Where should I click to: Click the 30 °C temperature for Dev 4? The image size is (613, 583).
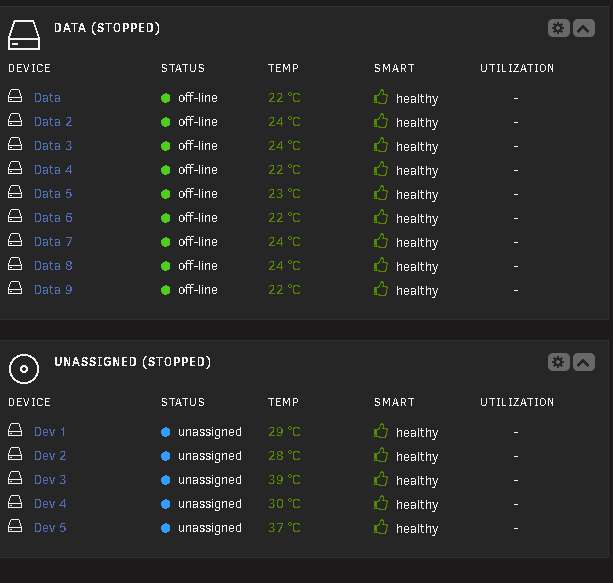(x=284, y=504)
